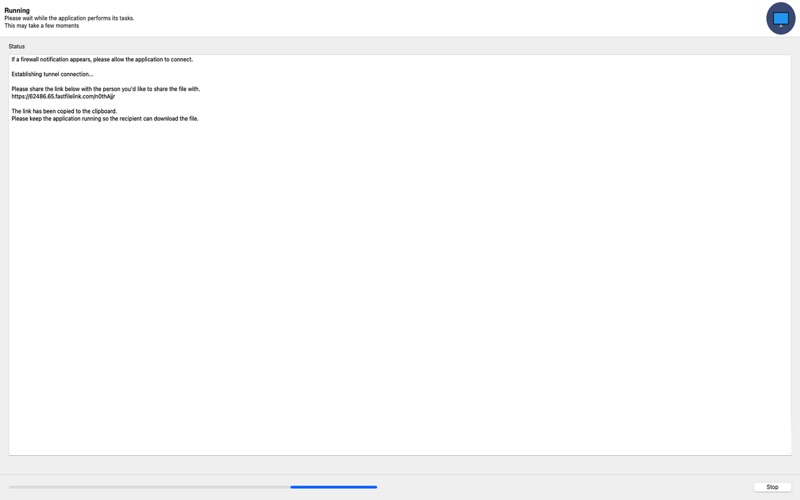Click the blue monitor application icon
Screen dimensions: 800x500
(780, 19)
